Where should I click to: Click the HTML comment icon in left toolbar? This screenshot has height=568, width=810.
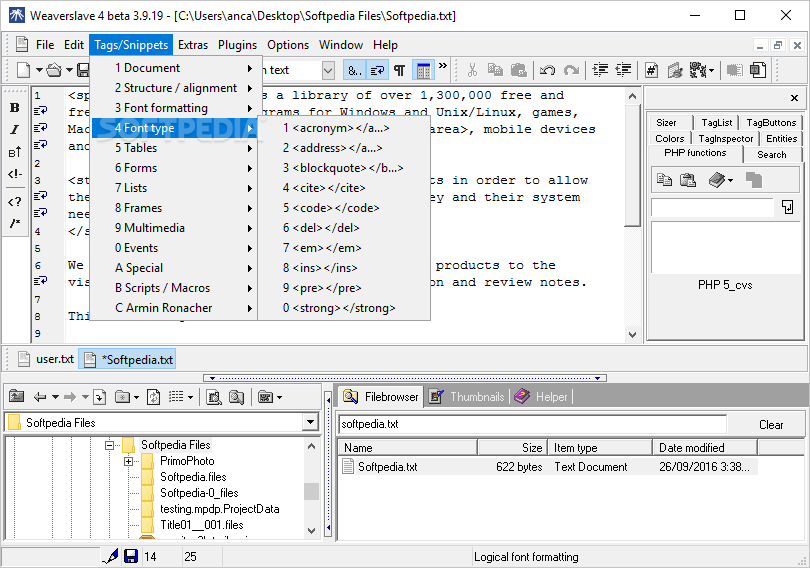[x=15, y=174]
